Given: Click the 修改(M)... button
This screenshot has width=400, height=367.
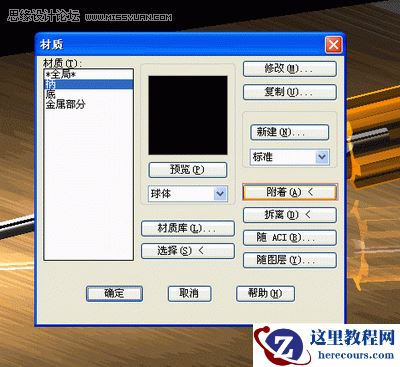Looking at the screenshot, I should tap(290, 69).
